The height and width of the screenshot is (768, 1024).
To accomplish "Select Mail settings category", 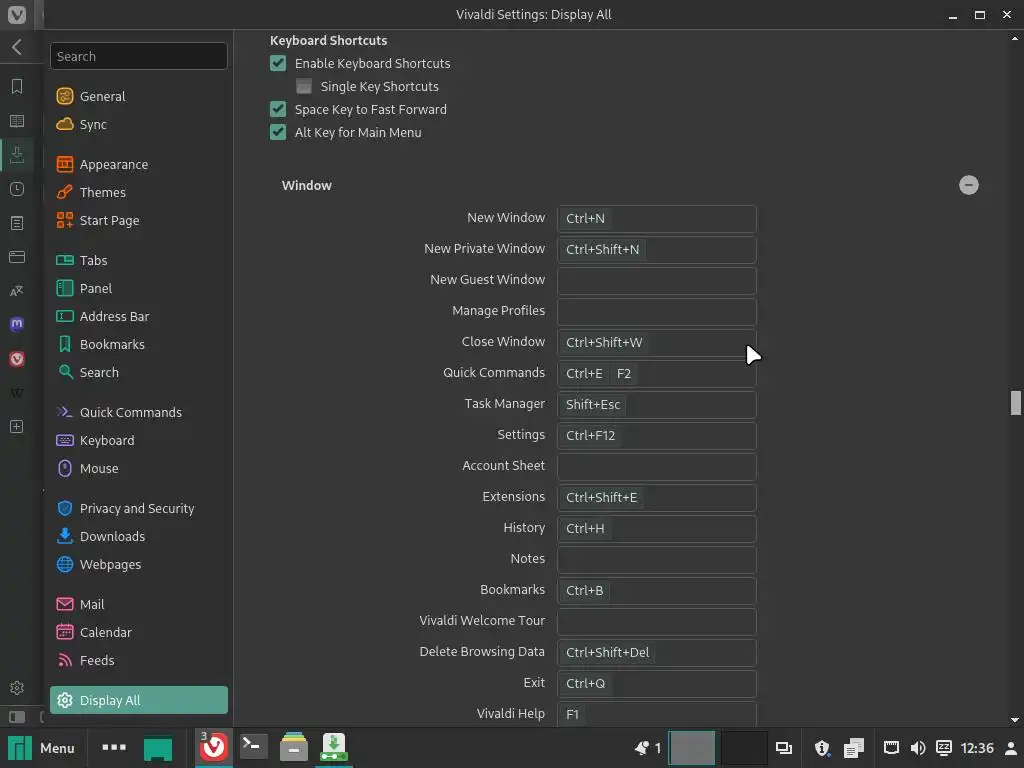I will 138,604.
